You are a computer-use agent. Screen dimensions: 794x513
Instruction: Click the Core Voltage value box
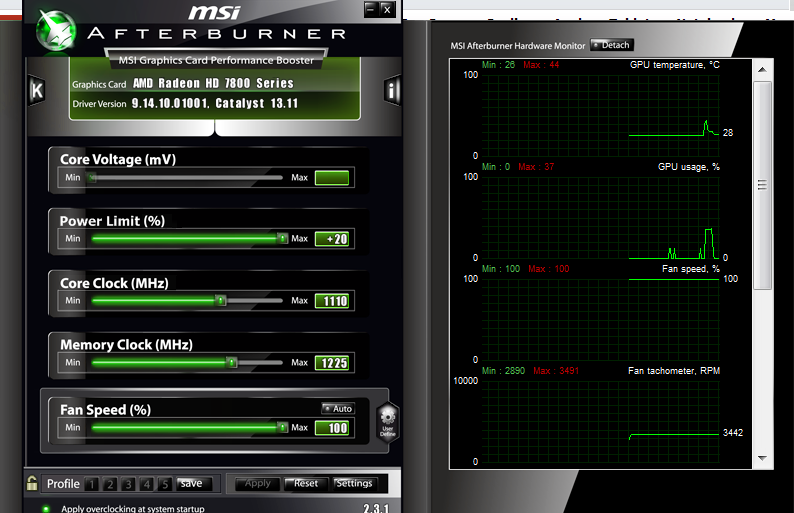pos(332,178)
